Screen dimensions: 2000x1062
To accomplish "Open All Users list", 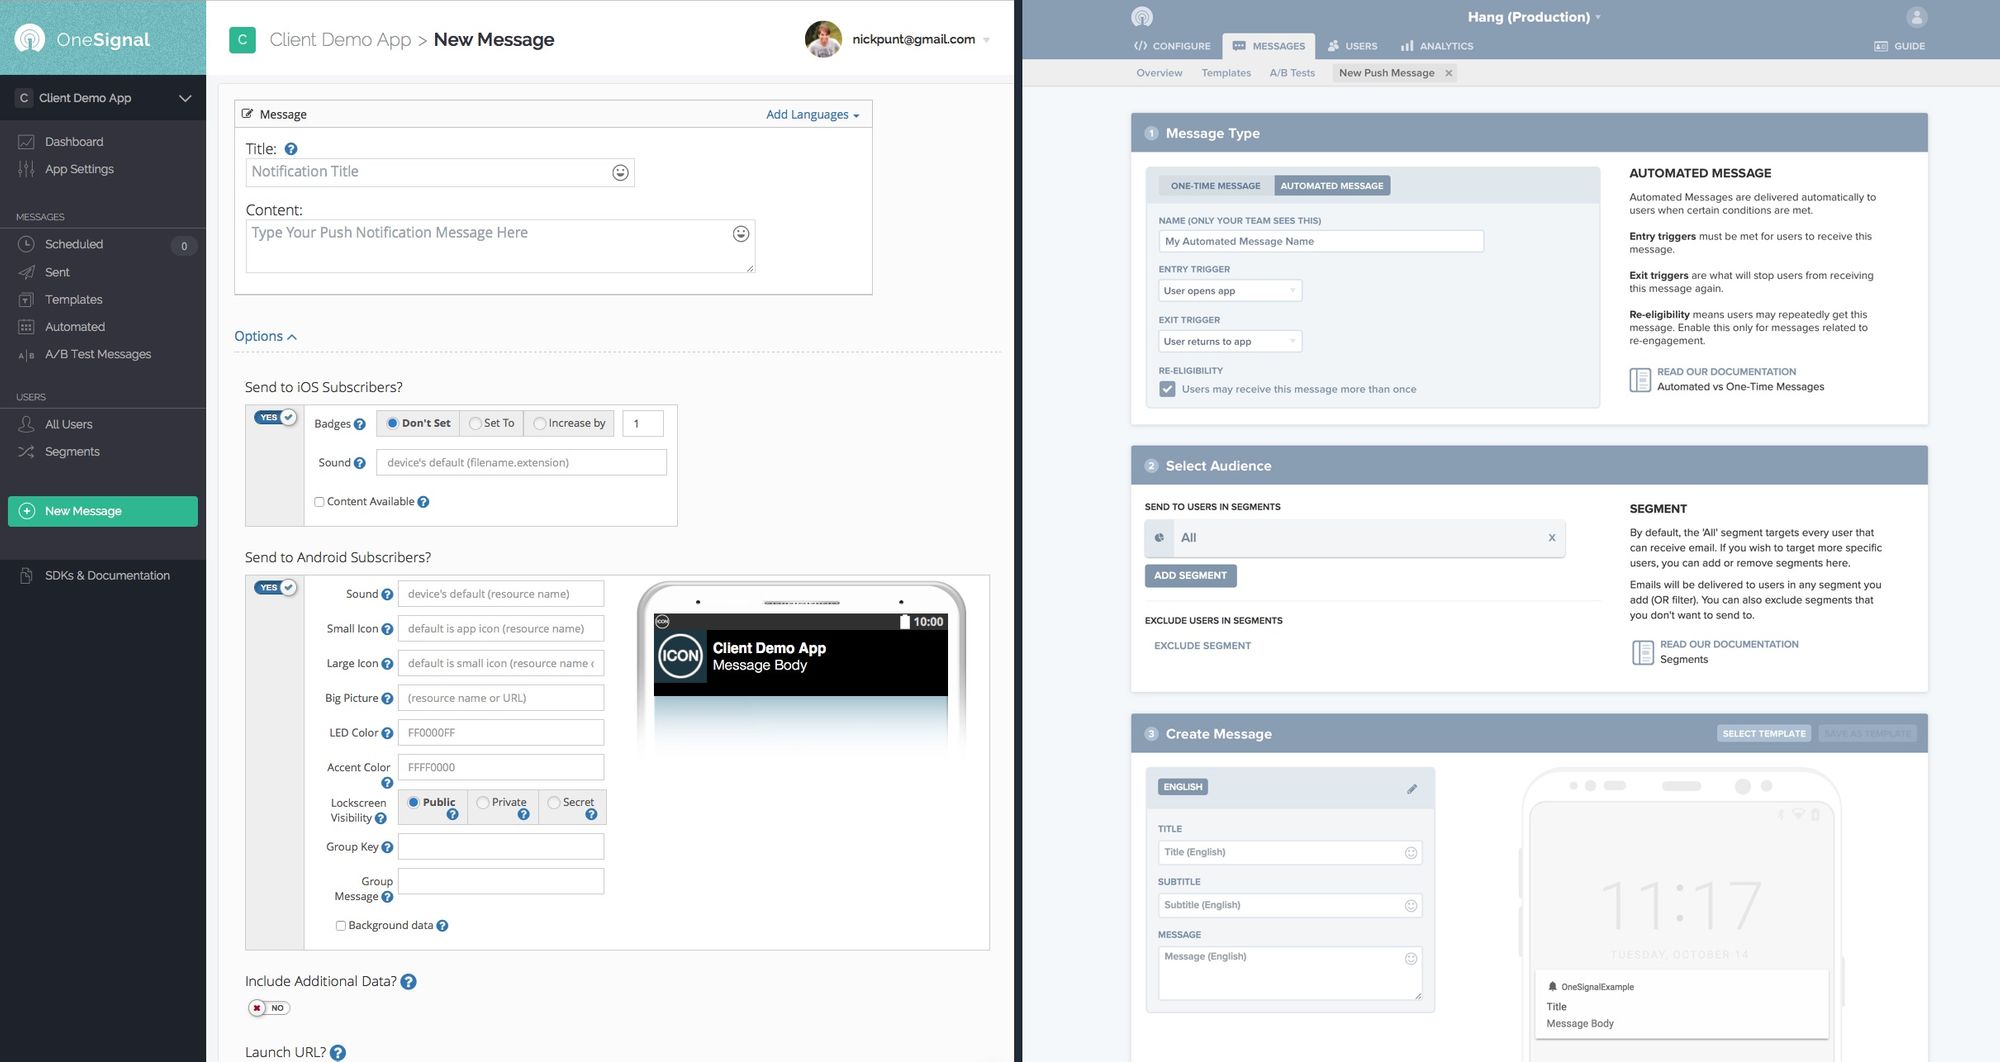I will coord(68,424).
